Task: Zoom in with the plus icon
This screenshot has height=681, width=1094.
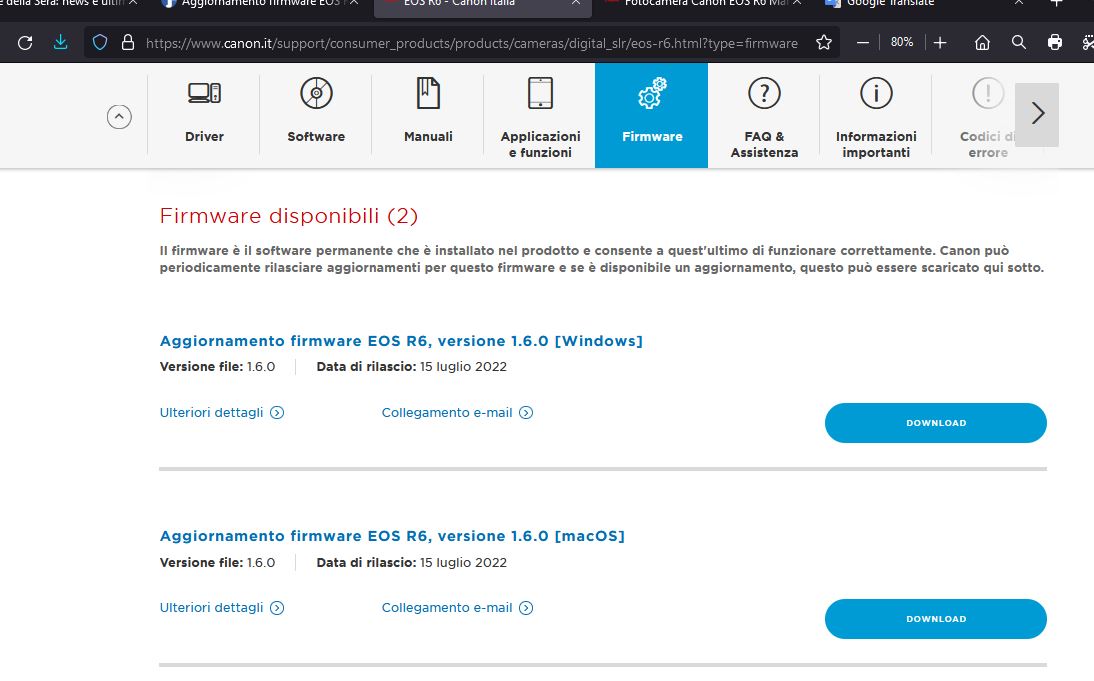Action: point(940,43)
